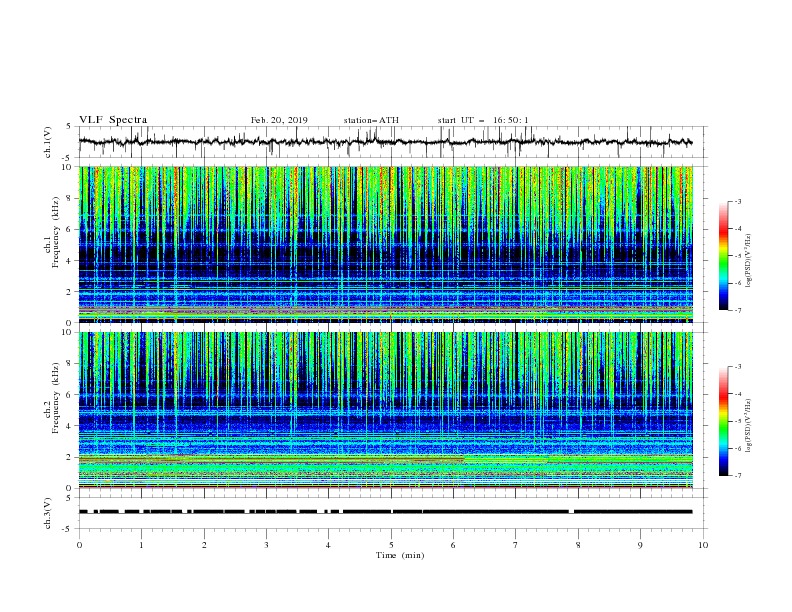Click the ch.1 spectrogram color bar
Viewport: 792px width, 612px height.
tap(723, 256)
